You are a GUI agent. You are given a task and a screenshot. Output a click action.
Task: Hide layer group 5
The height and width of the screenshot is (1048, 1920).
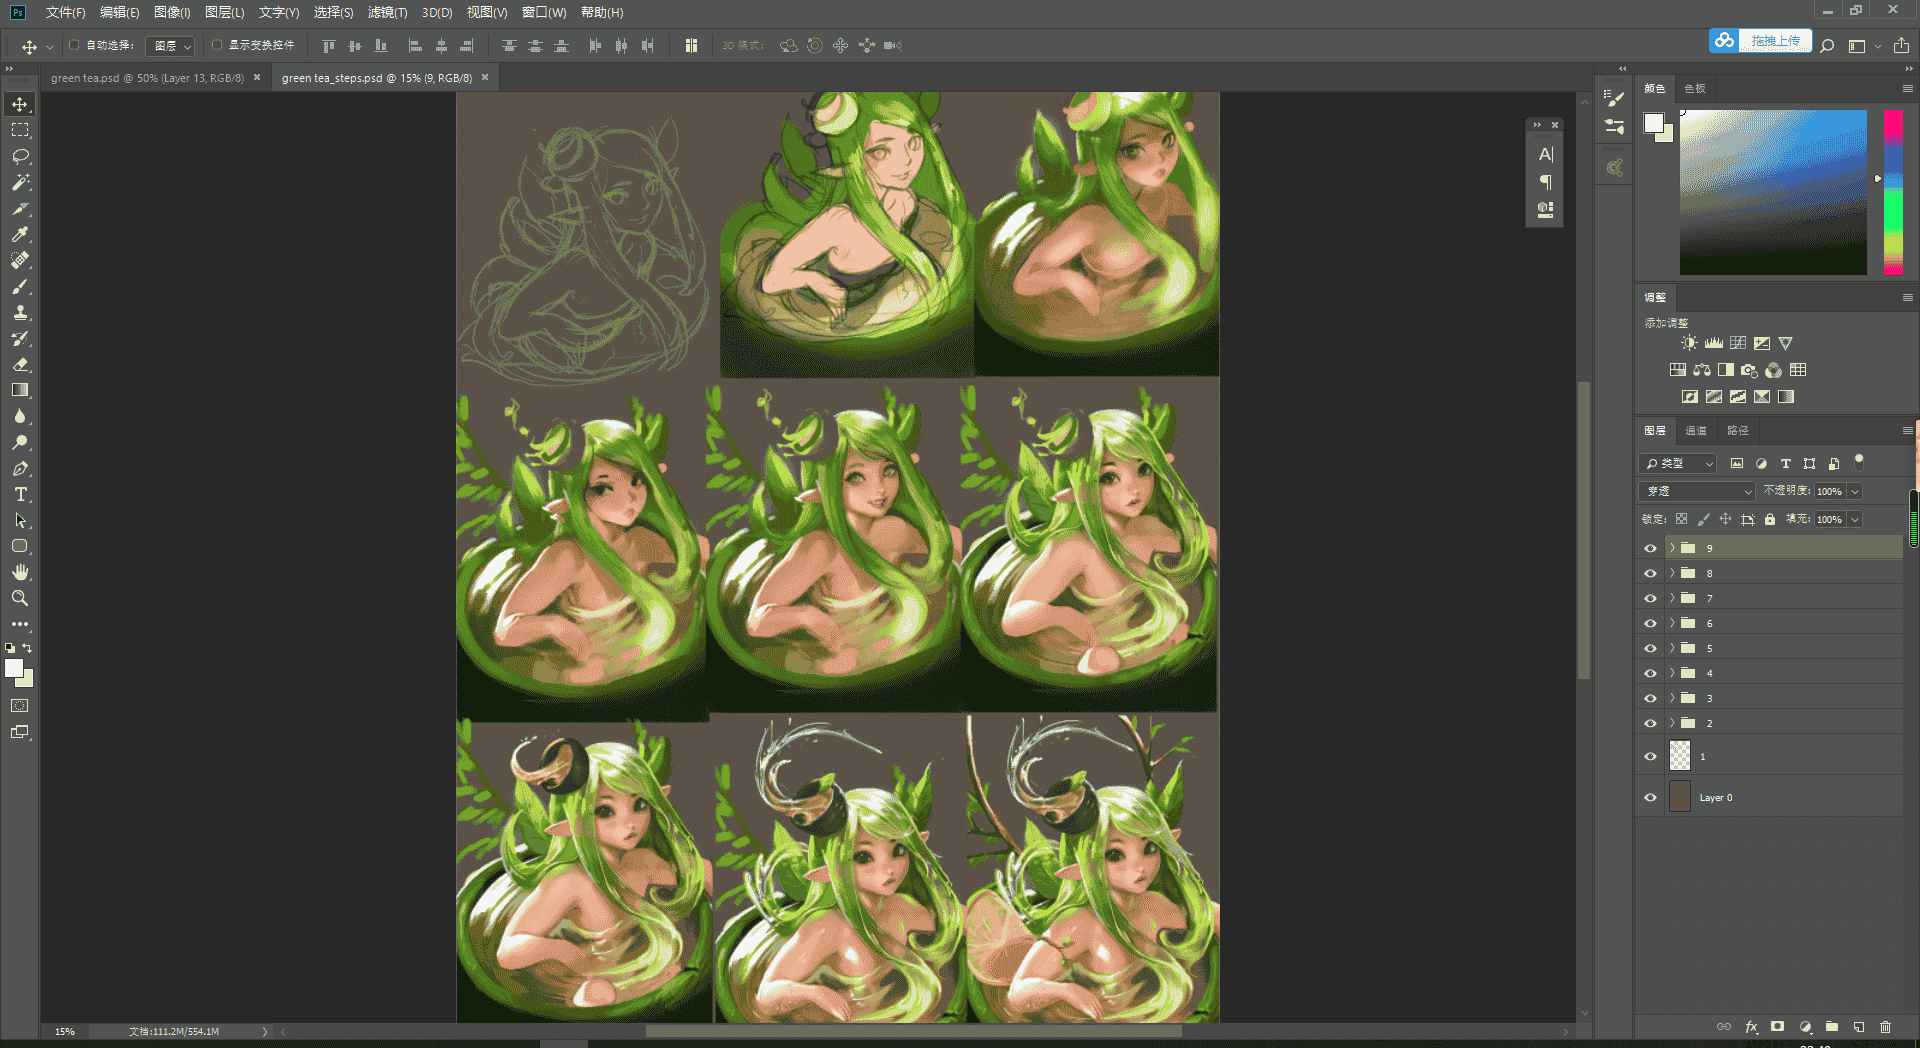point(1650,648)
